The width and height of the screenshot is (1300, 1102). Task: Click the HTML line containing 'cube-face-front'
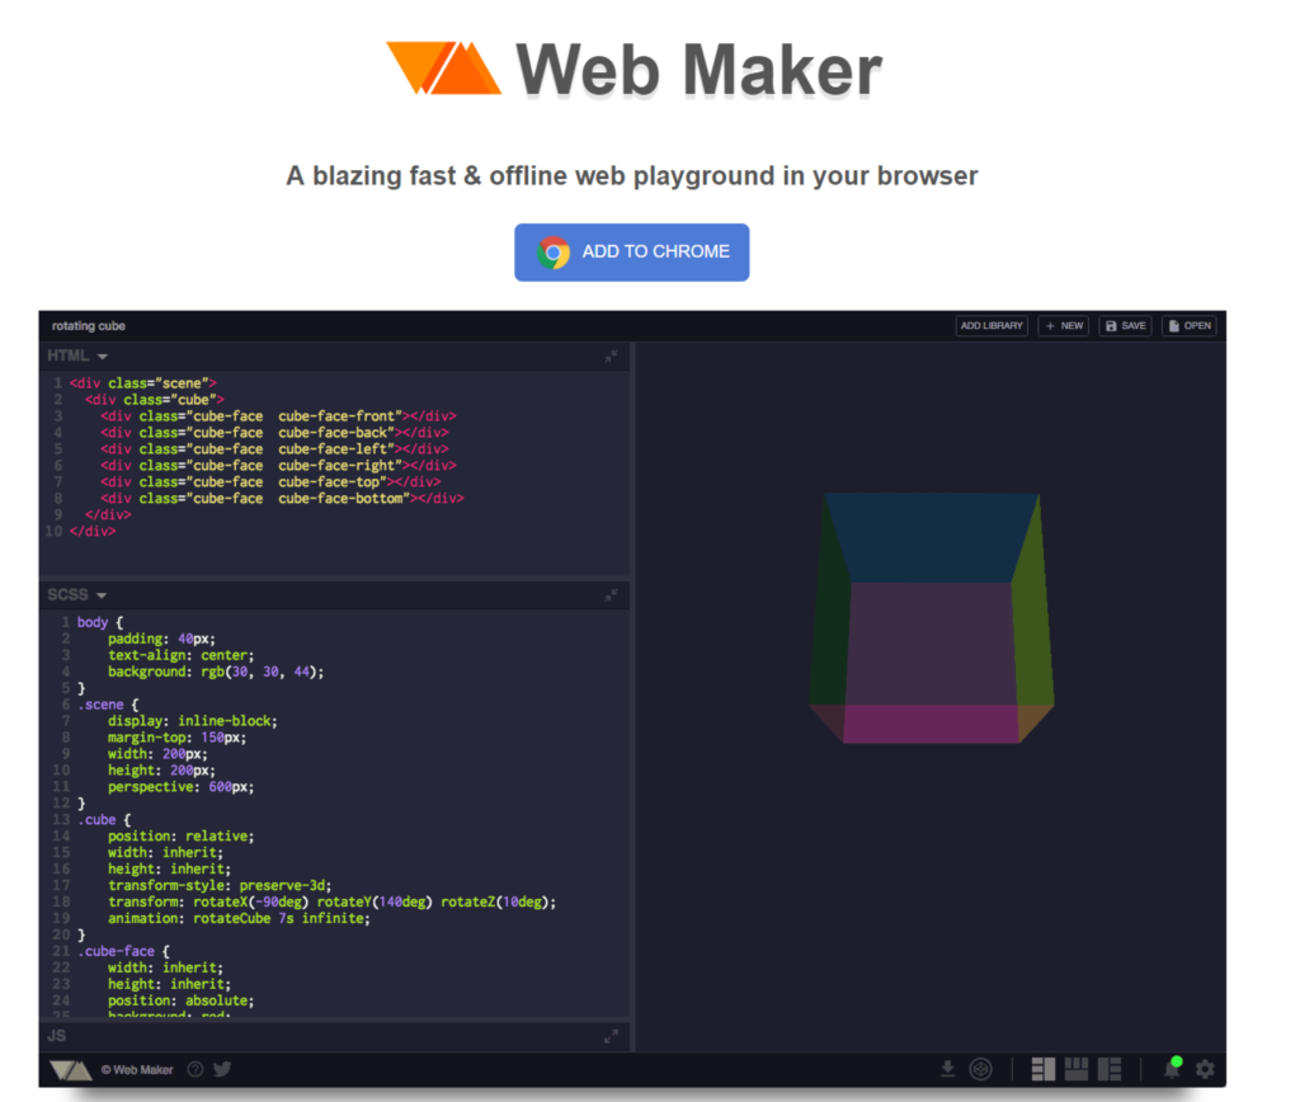278,416
